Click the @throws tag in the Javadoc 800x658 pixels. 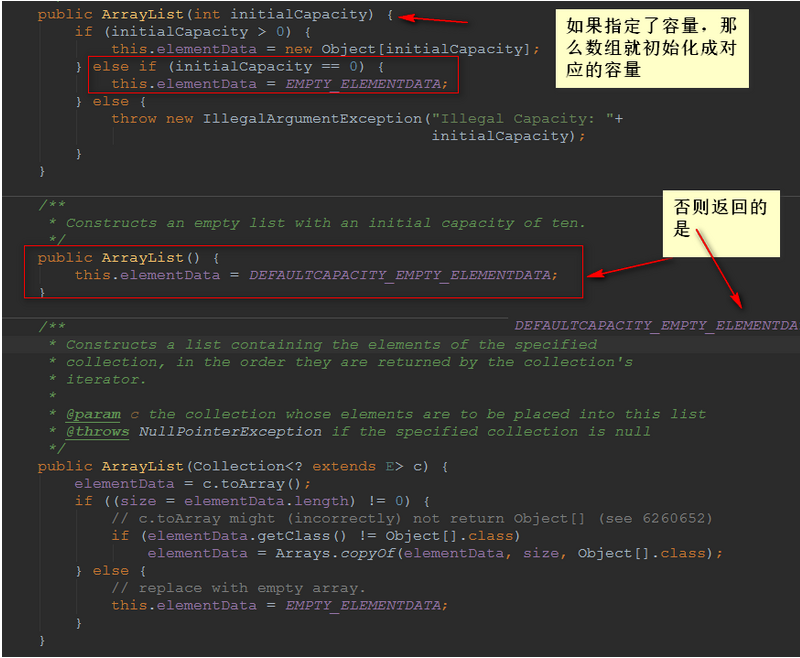tap(97, 432)
